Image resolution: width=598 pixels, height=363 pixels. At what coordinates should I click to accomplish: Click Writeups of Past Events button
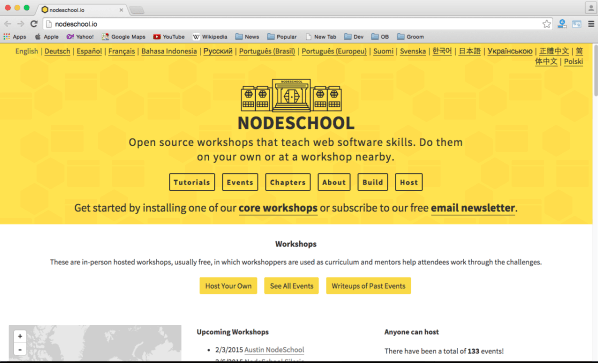pyautogui.click(x=368, y=286)
